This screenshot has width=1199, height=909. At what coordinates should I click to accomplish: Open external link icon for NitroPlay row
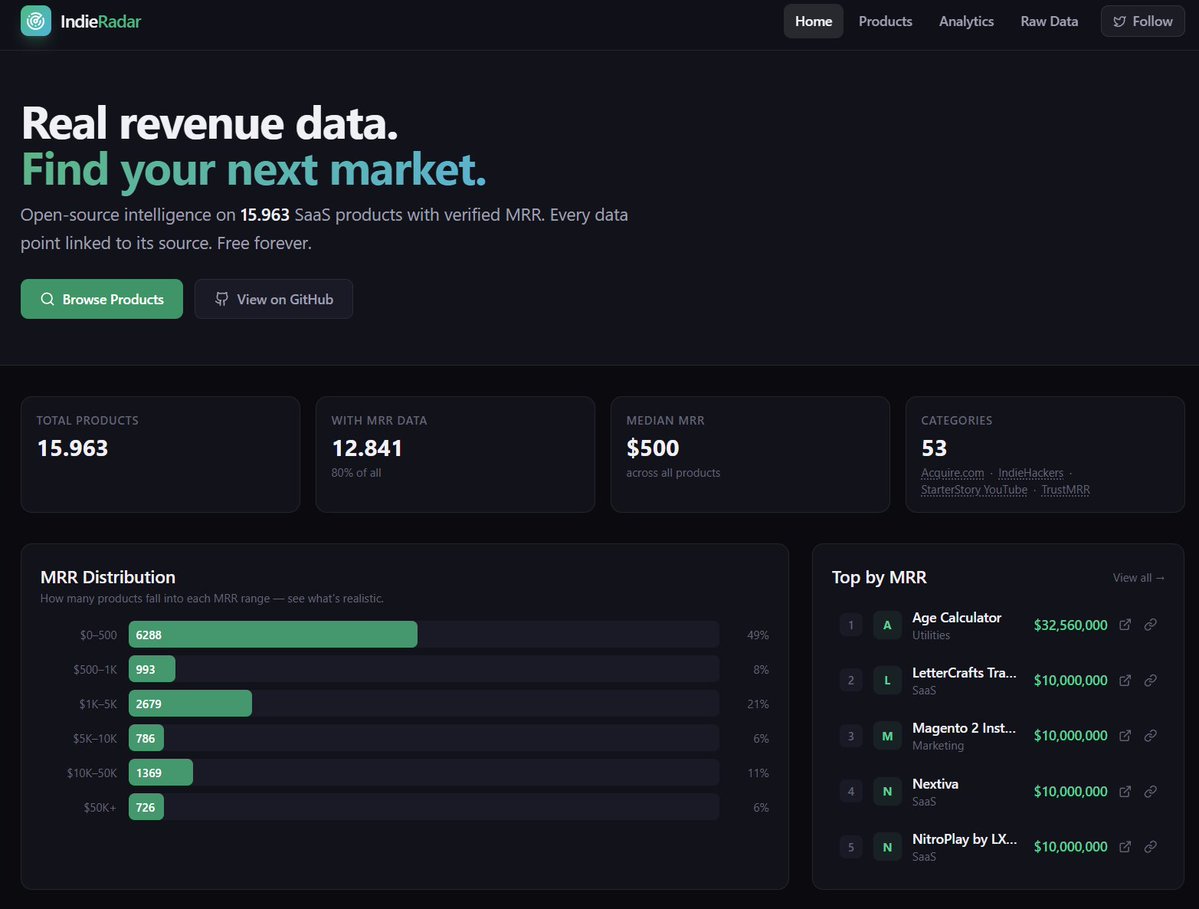click(x=1125, y=846)
